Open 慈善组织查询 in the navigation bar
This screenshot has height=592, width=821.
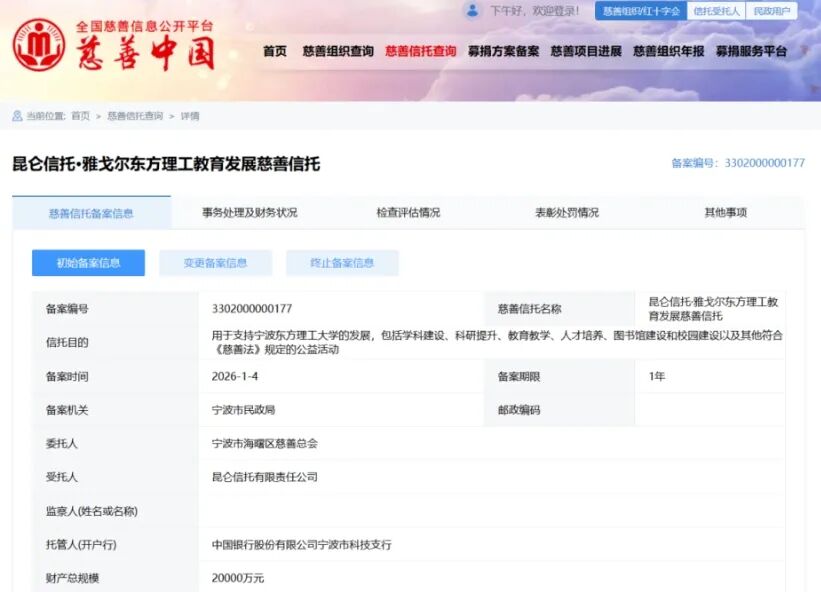[338, 51]
